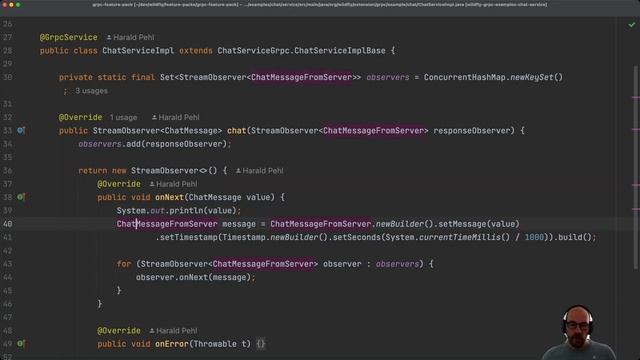
Task: Click the window title bar file path
Action: tap(320, 4)
